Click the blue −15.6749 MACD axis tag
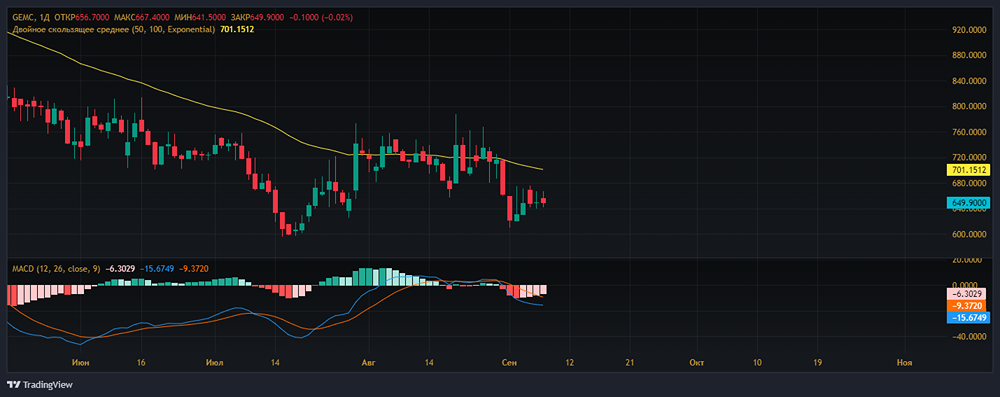1000x397 pixels. coord(969,318)
